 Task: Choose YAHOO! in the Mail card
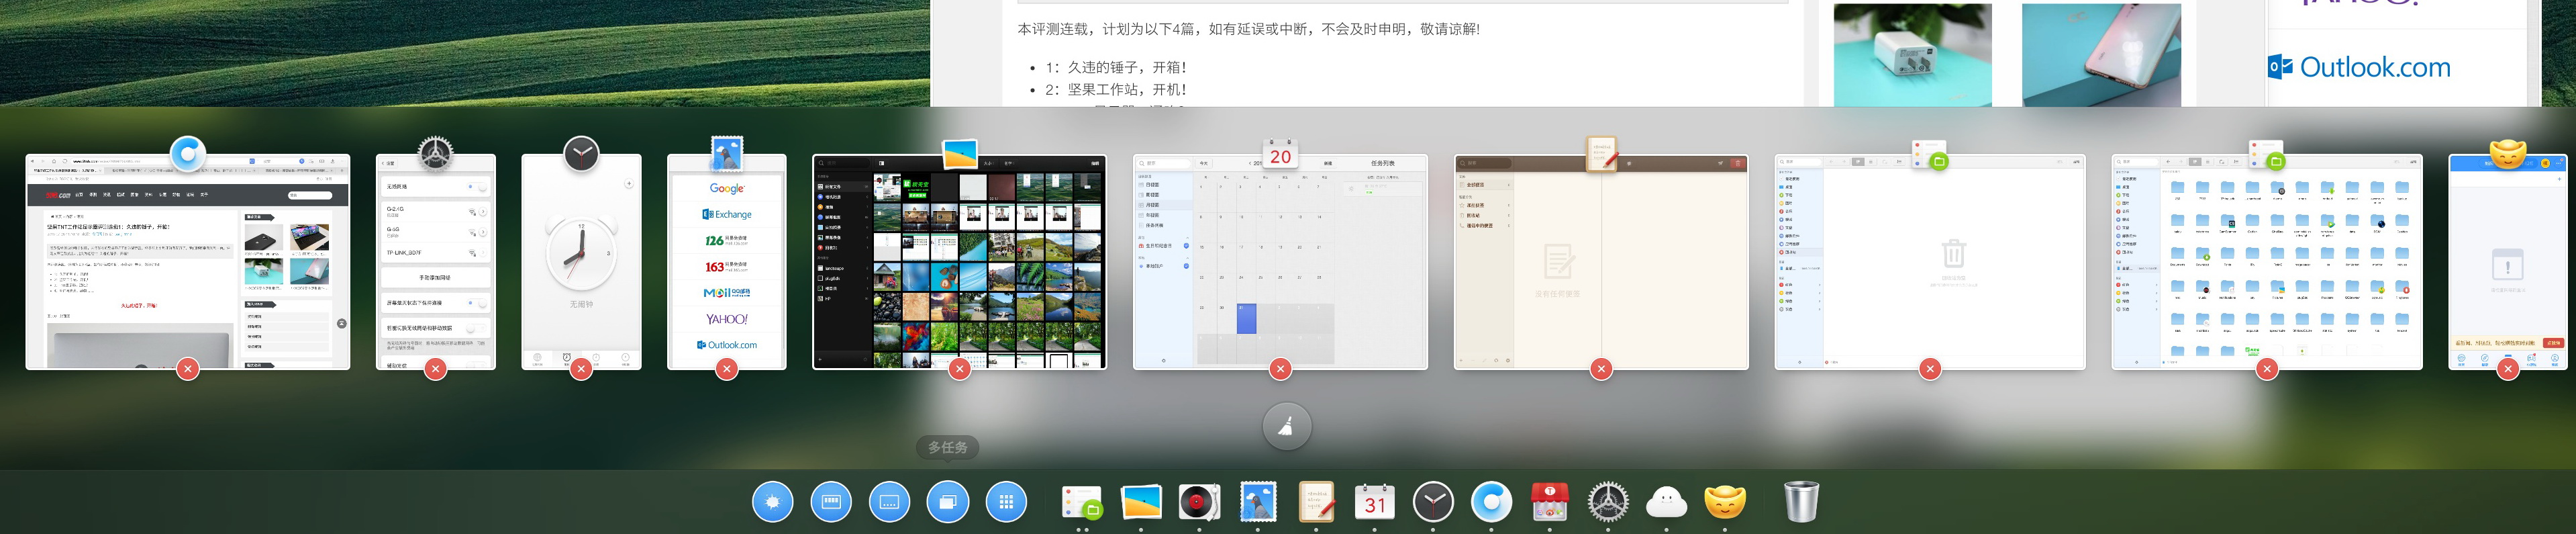[727, 319]
